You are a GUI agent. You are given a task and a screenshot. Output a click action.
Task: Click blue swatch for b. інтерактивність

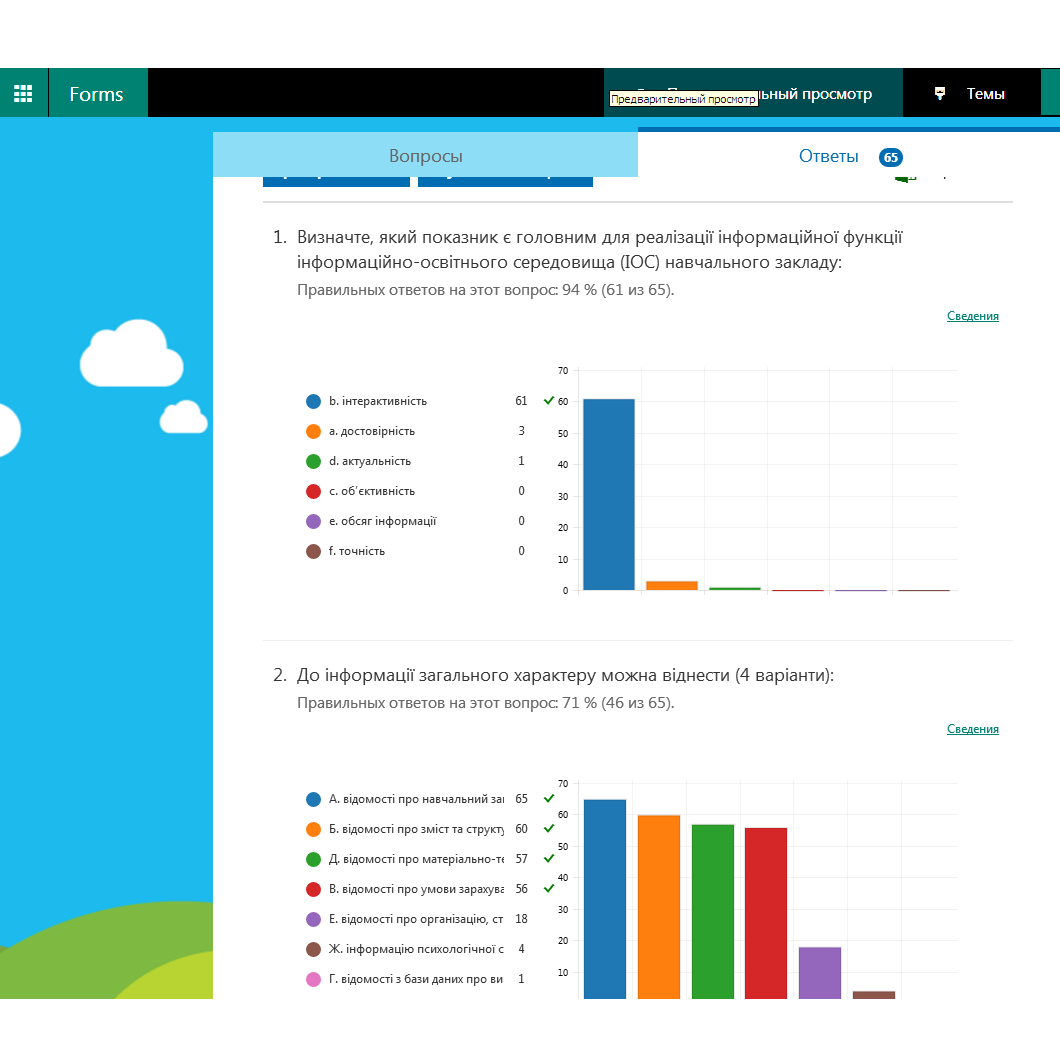(313, 402)
